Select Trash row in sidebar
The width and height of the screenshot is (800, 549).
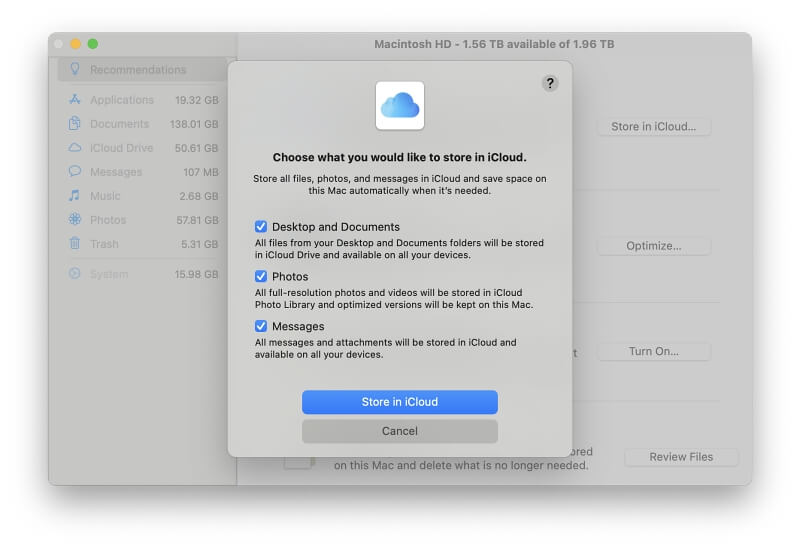click(142, 243)
